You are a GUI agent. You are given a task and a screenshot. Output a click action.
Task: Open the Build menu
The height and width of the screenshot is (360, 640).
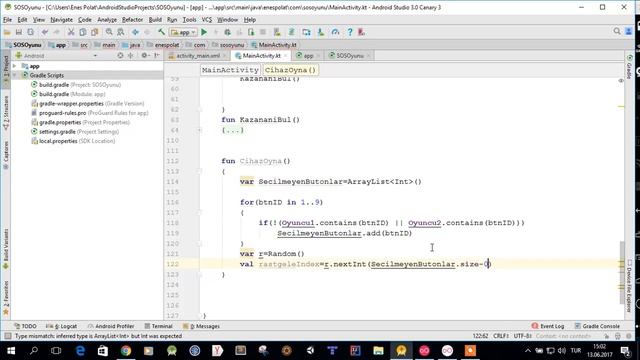(x=155, y=20)
